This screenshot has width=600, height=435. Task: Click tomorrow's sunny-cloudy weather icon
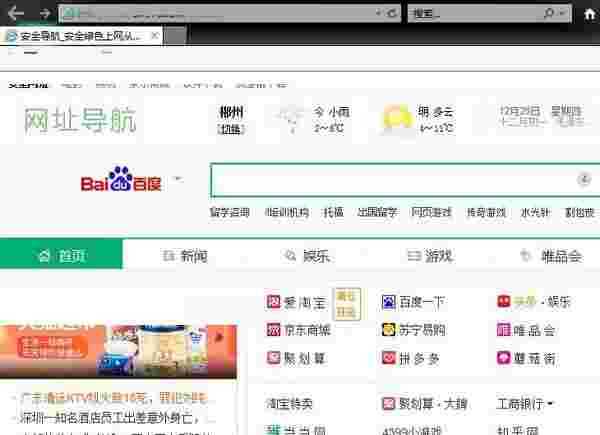pos(396,119)
